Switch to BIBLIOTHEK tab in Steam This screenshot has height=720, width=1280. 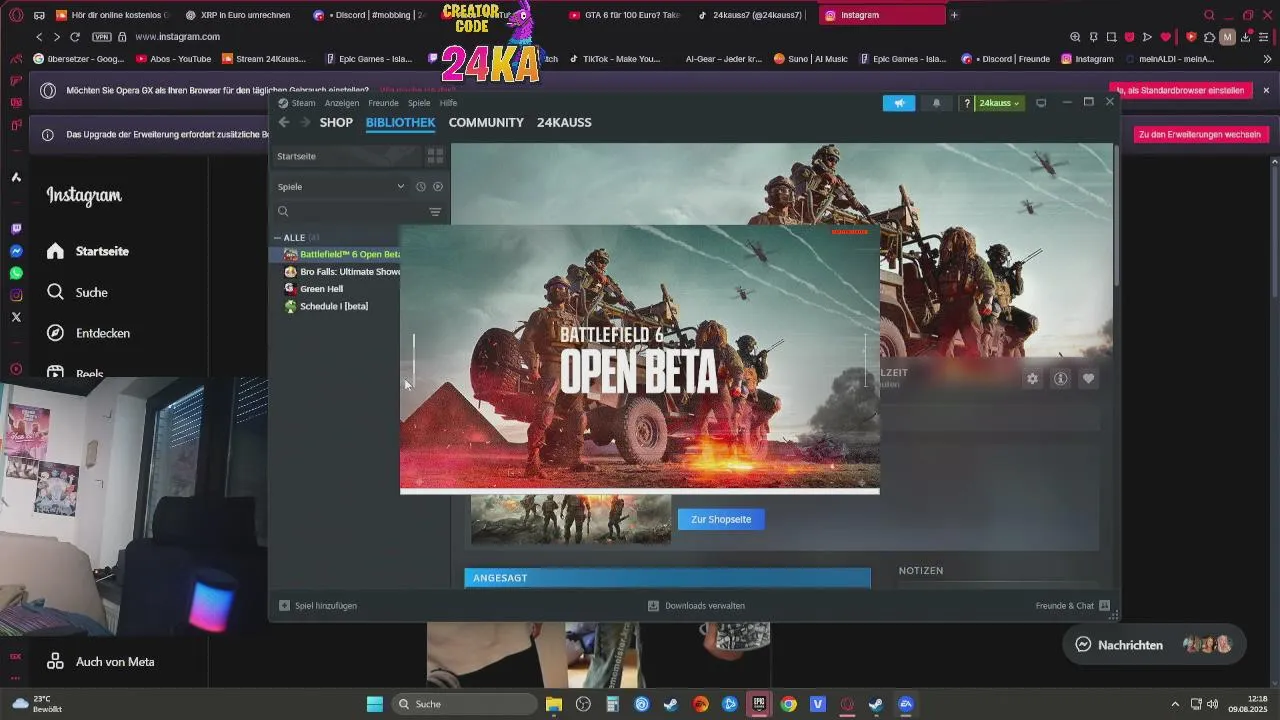click(400, 122)
